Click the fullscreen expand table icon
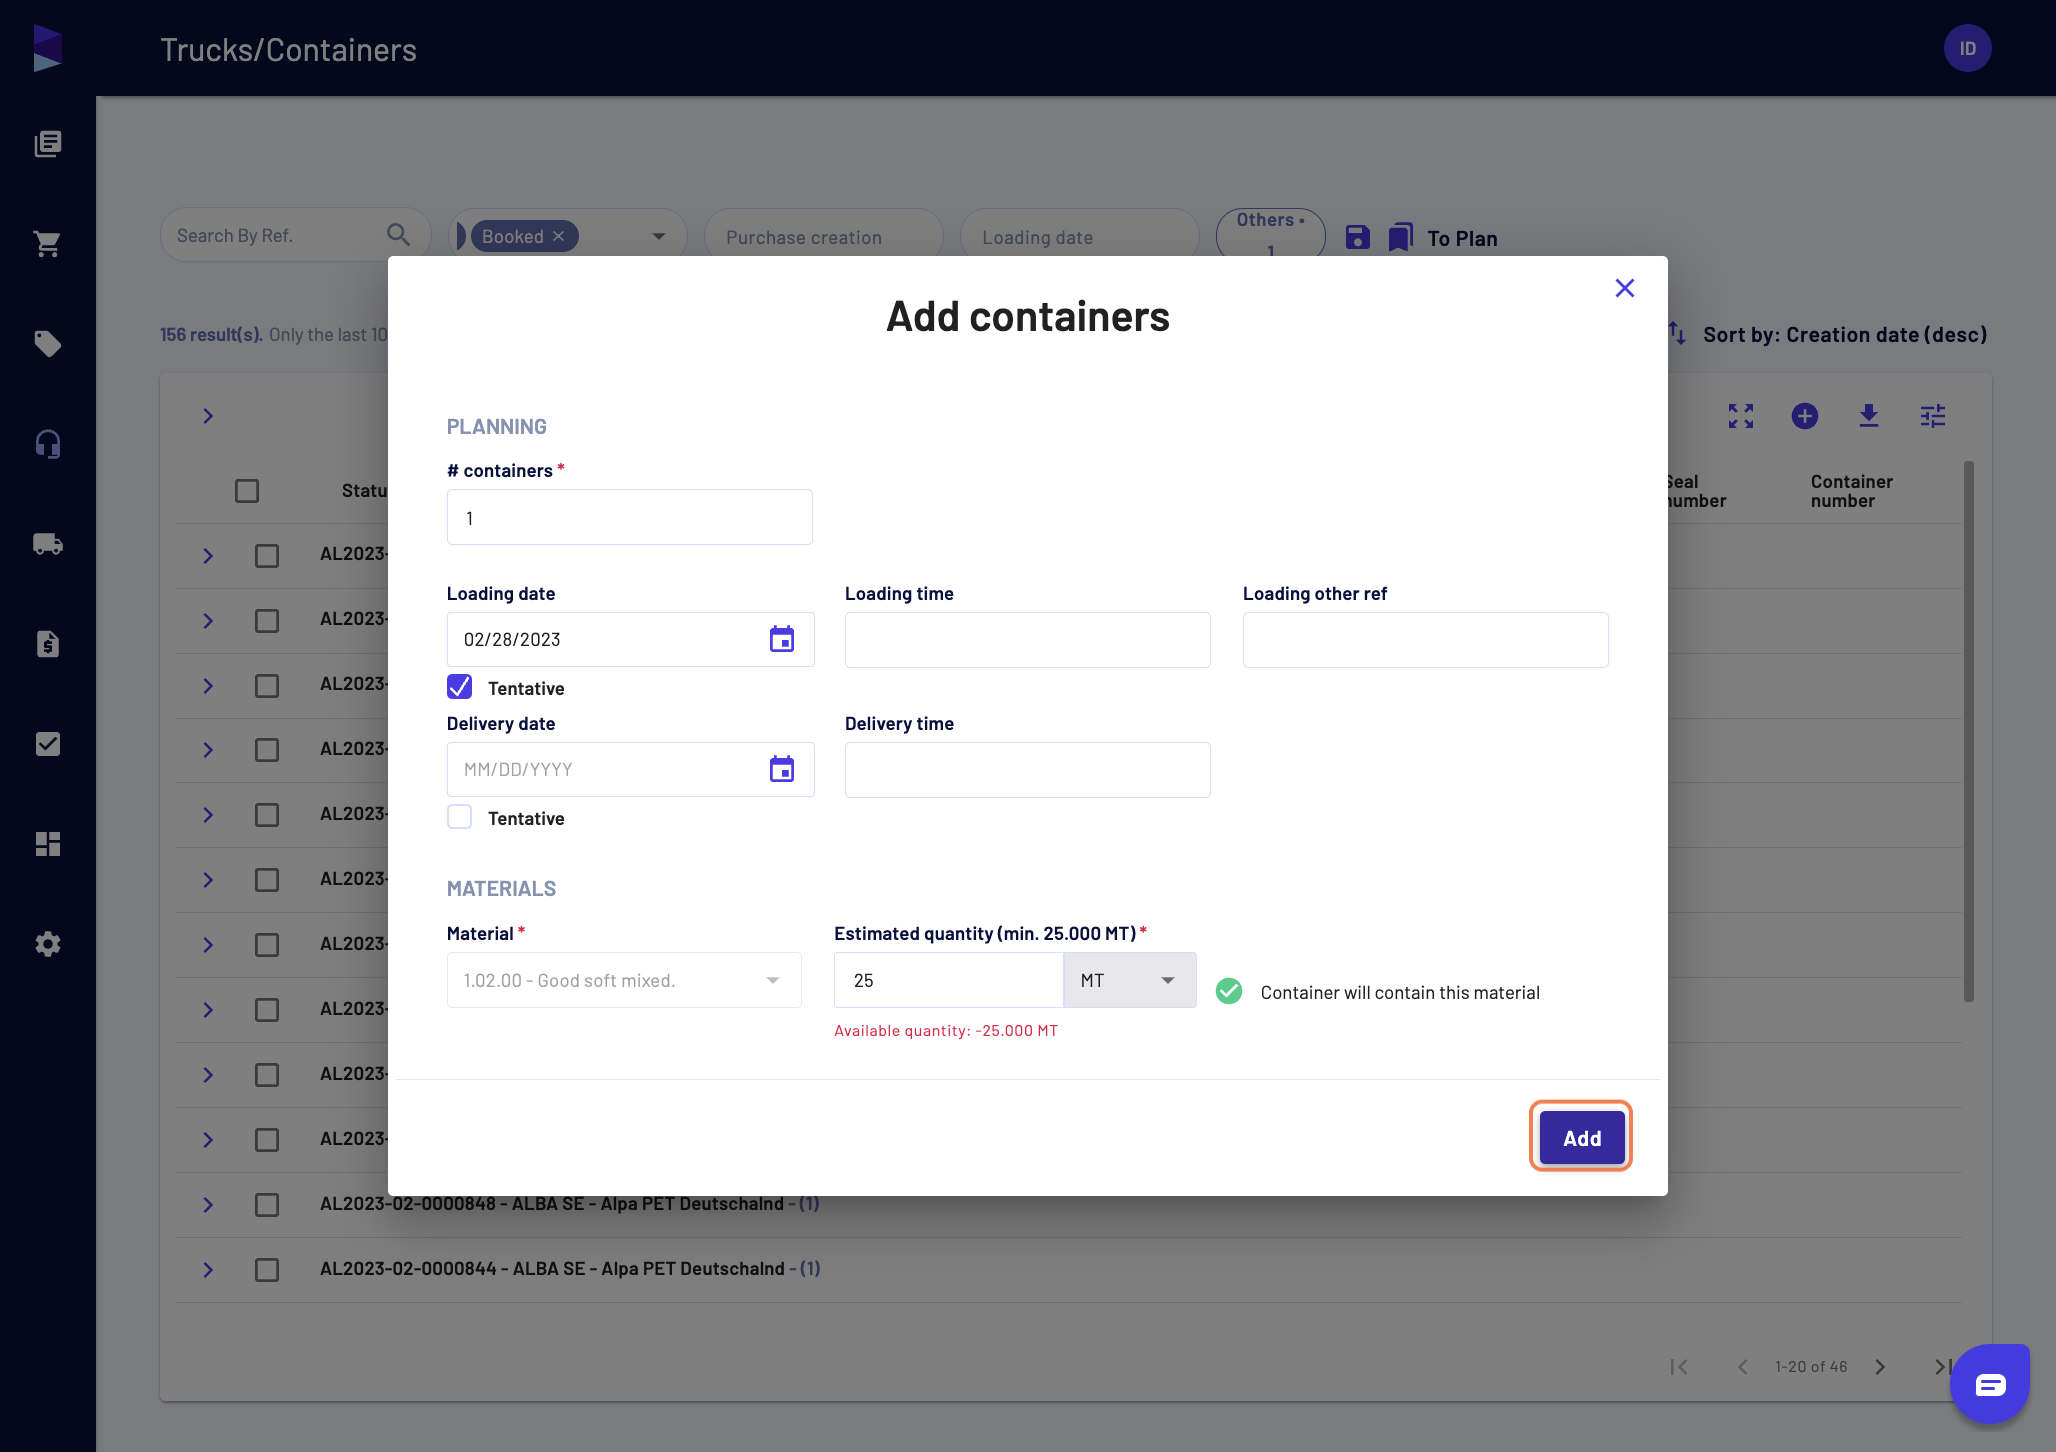Screen dimensions: 2056x1452 pyautogui.click(x=1741, y=416)
